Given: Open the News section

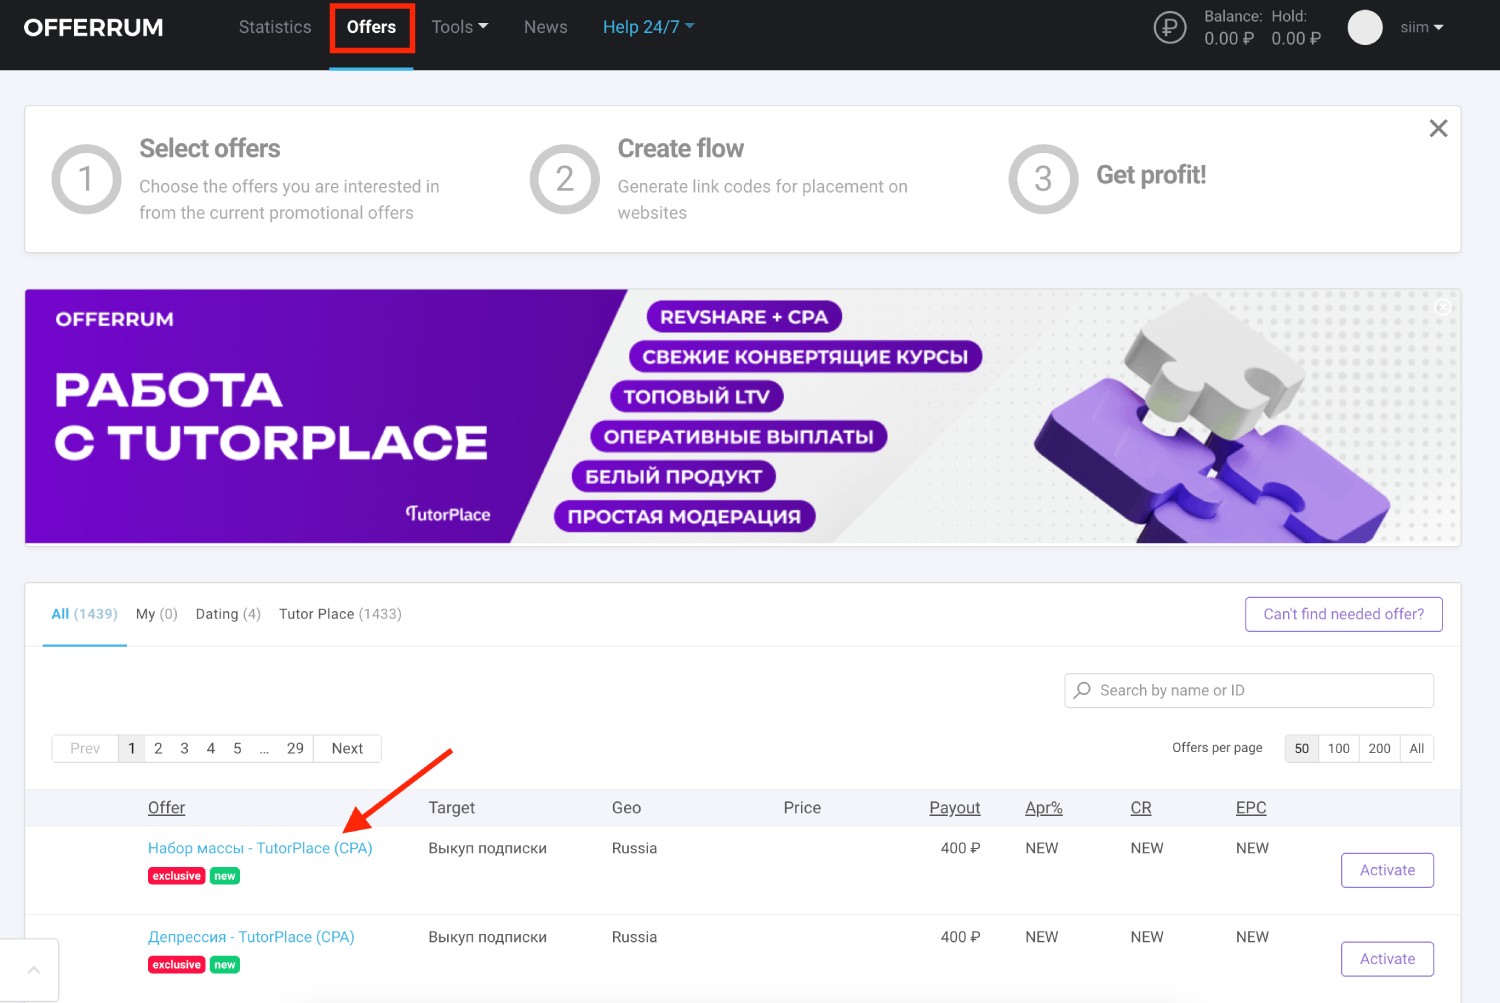Looking at the screenshot, I should (546, 27).
